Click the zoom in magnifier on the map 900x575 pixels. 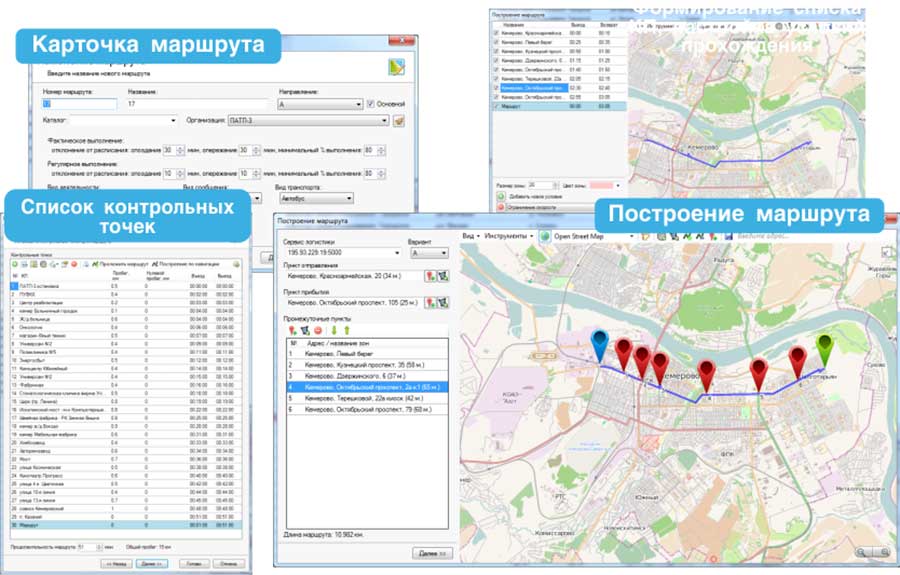[861, 552]
